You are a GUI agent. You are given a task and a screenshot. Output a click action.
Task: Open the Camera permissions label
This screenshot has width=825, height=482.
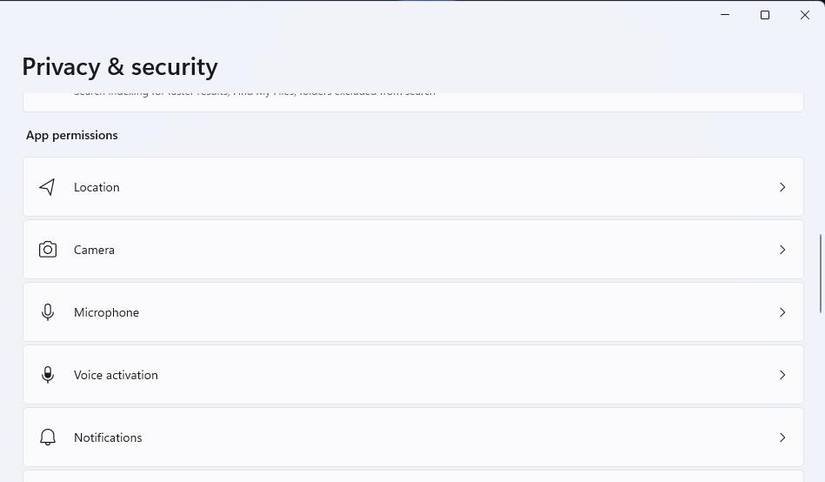(x=94, y=250)
